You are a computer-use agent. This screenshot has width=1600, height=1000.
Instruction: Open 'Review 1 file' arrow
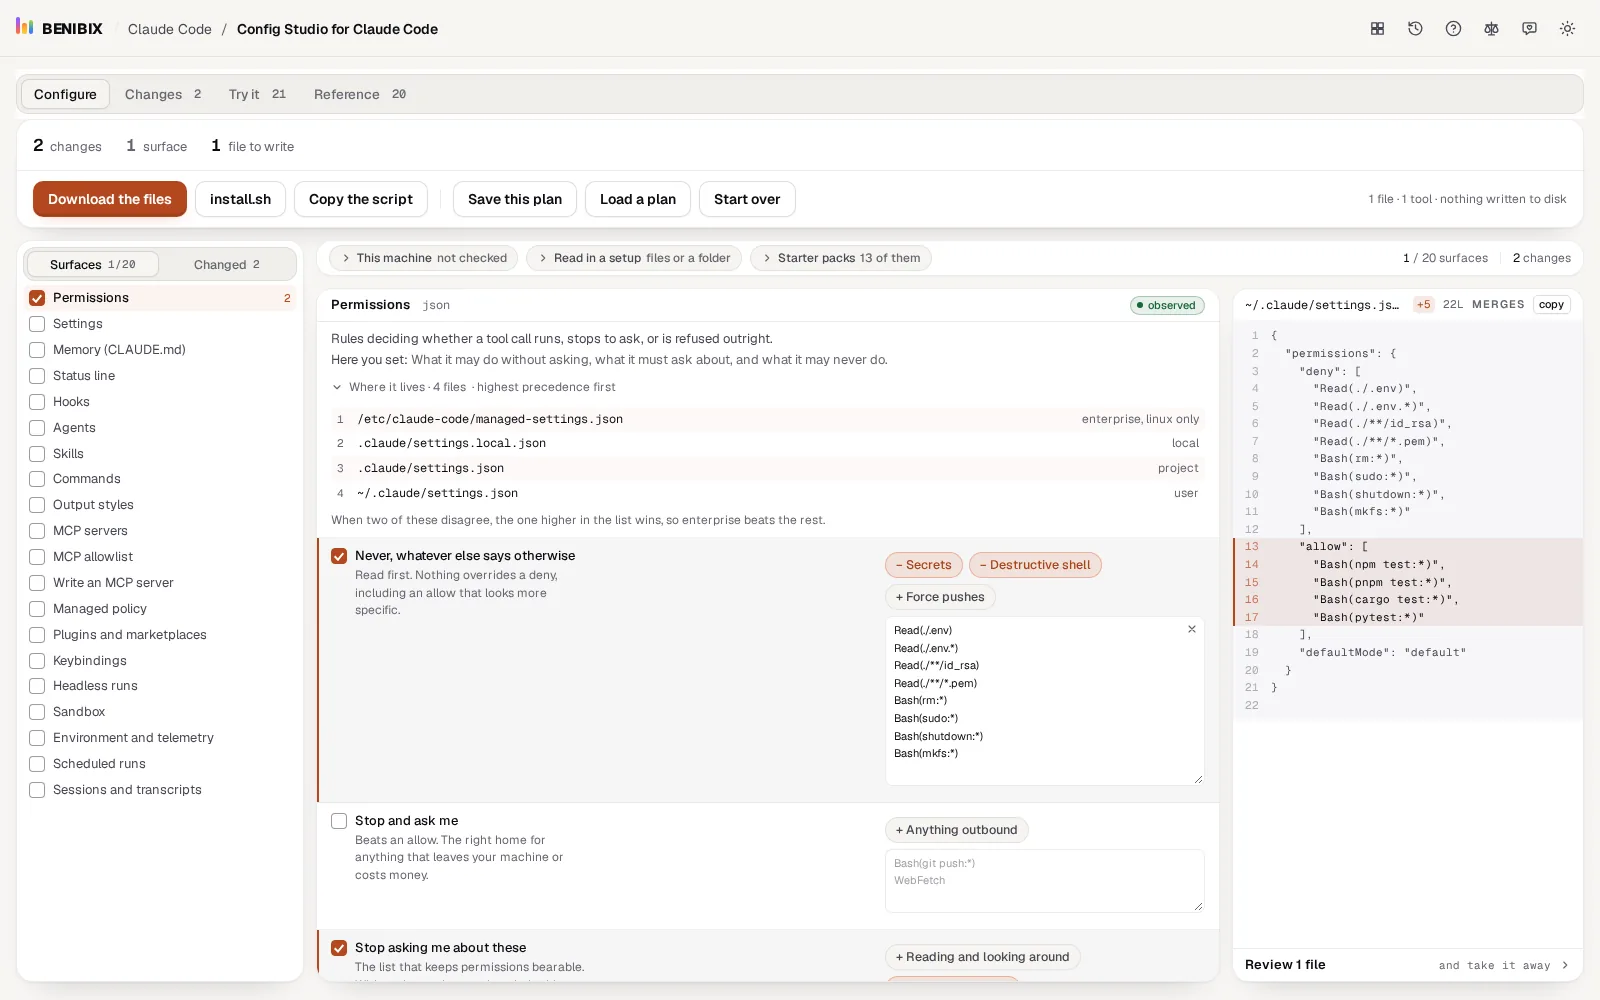click(x=1564, y=965)
